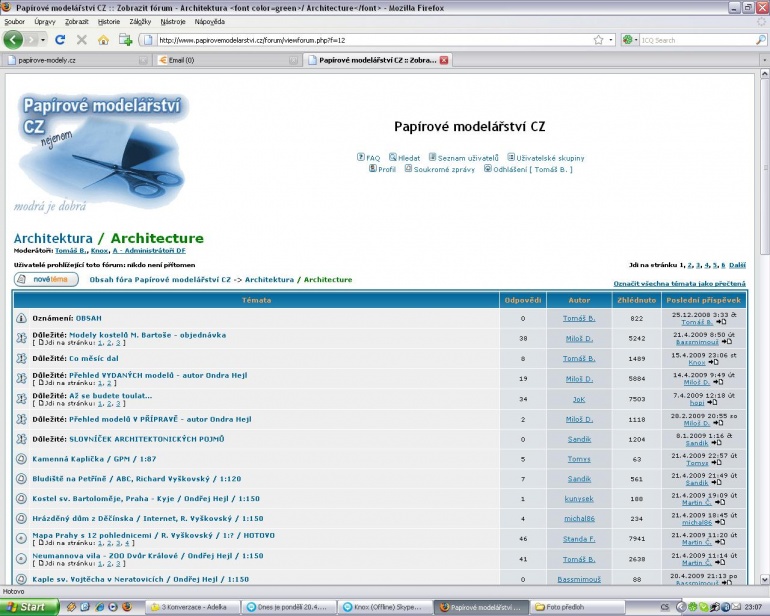The width and height of the screenshot is (770, 616).
Task: Close the Papírové modelářství CZ tab
Action: [x=444, y=60]
